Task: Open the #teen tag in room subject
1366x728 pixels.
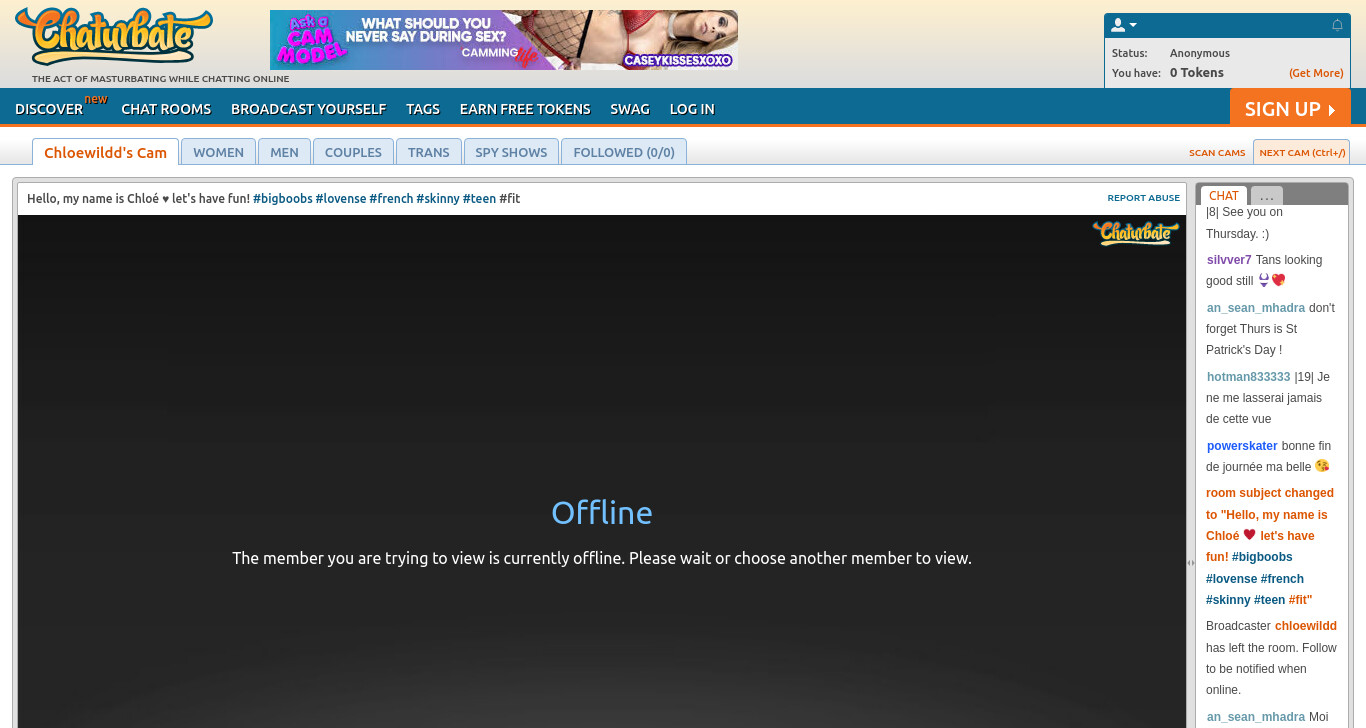Action: click(x=479, y=199)
